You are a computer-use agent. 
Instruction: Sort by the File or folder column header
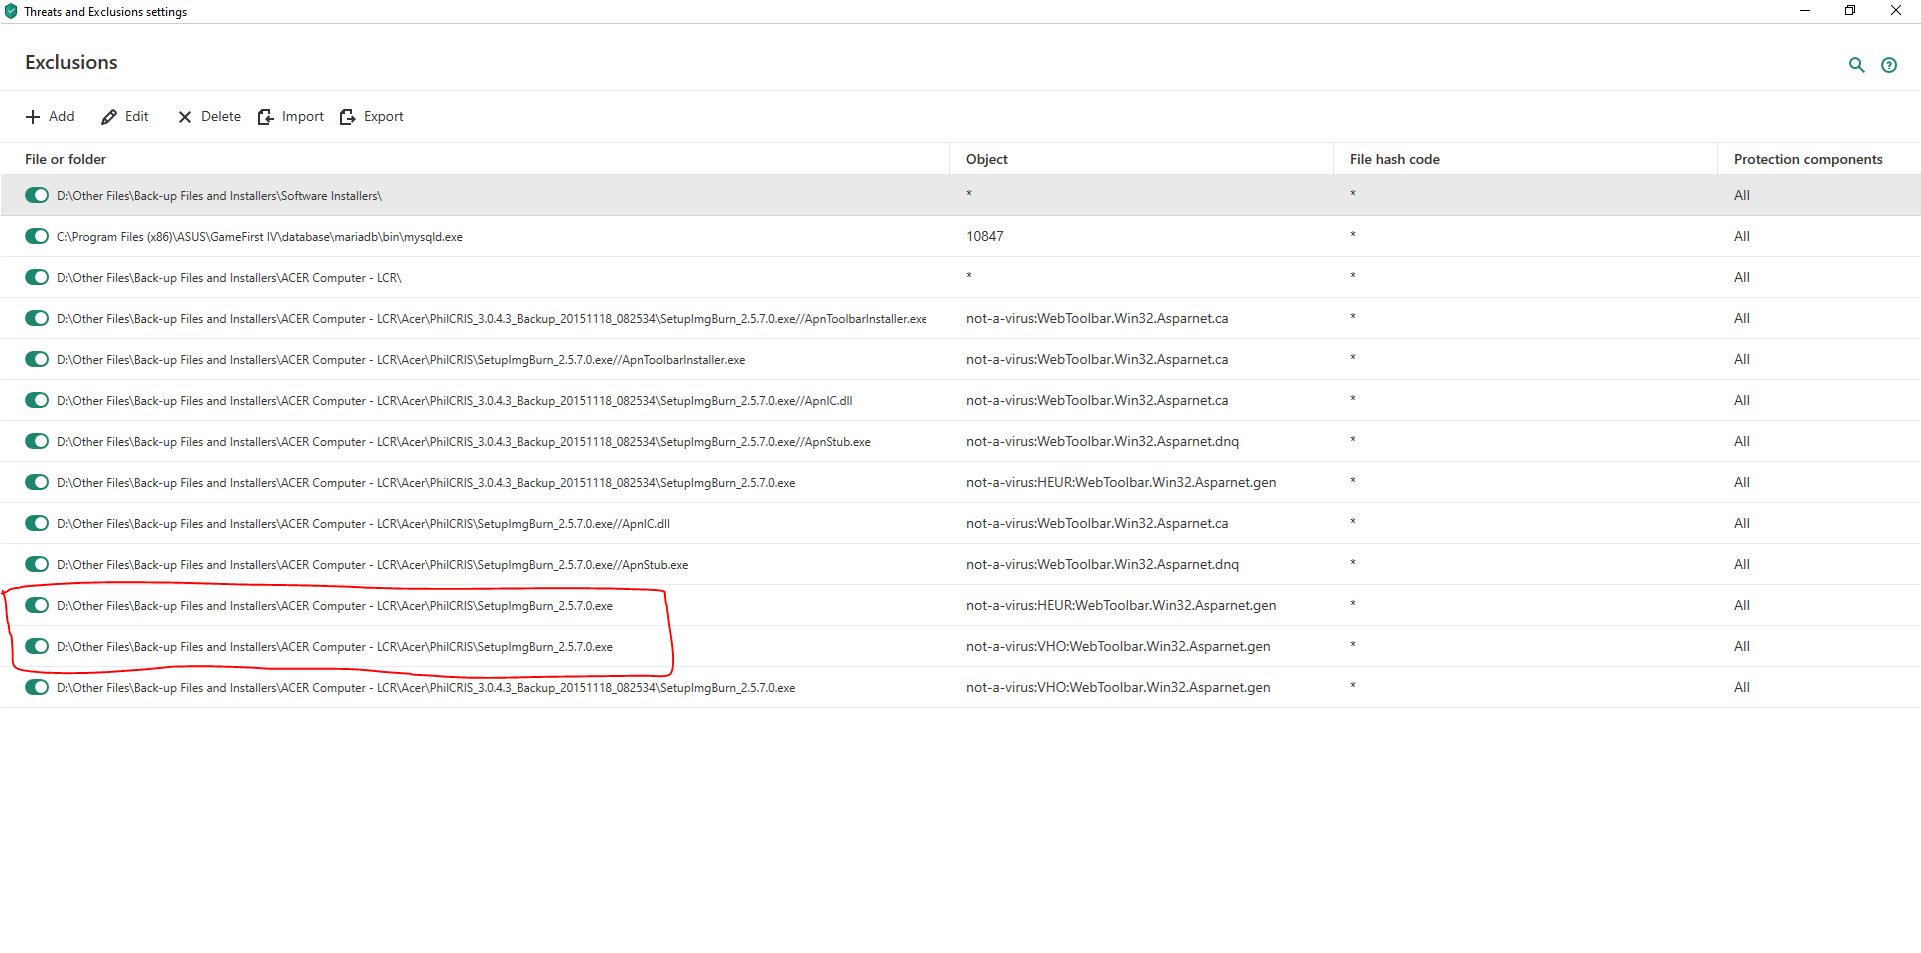65,159
